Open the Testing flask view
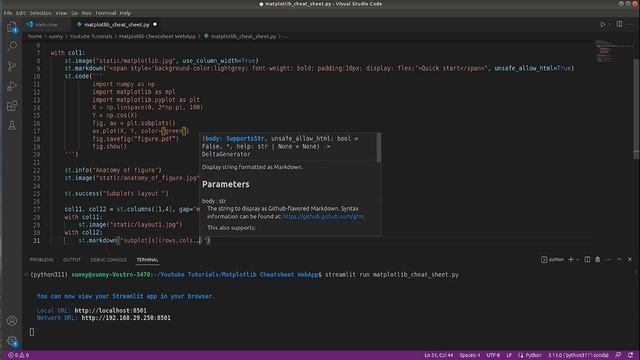 tap(12, 126)
